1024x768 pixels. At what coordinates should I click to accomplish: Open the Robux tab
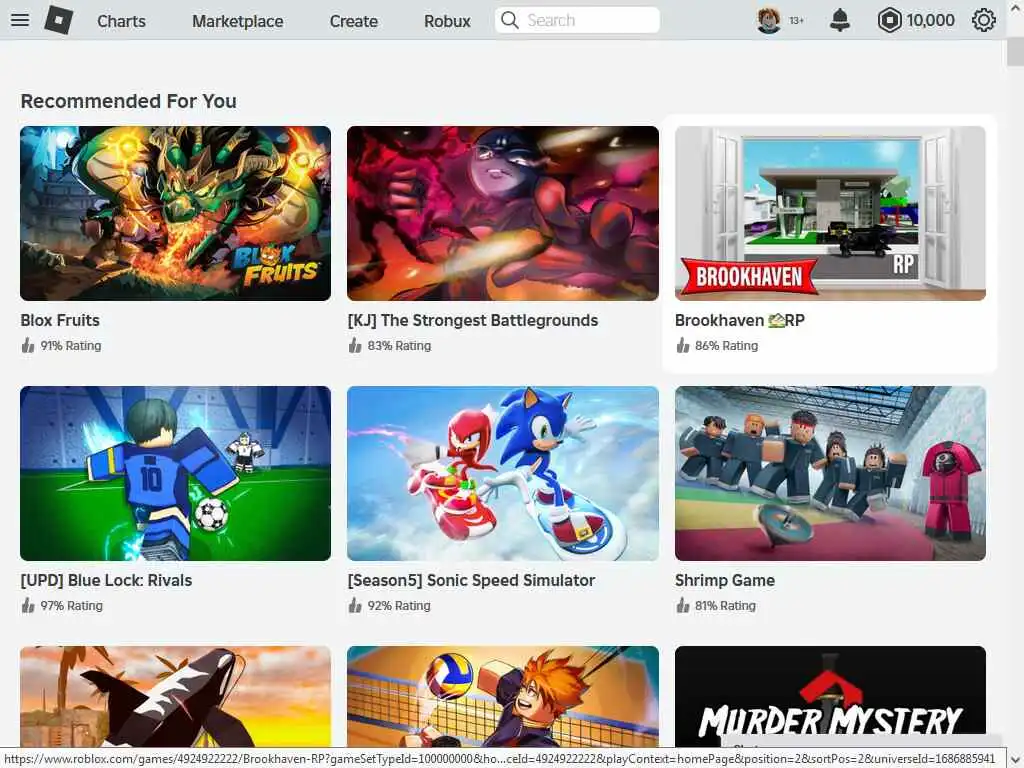click(447, 21)
